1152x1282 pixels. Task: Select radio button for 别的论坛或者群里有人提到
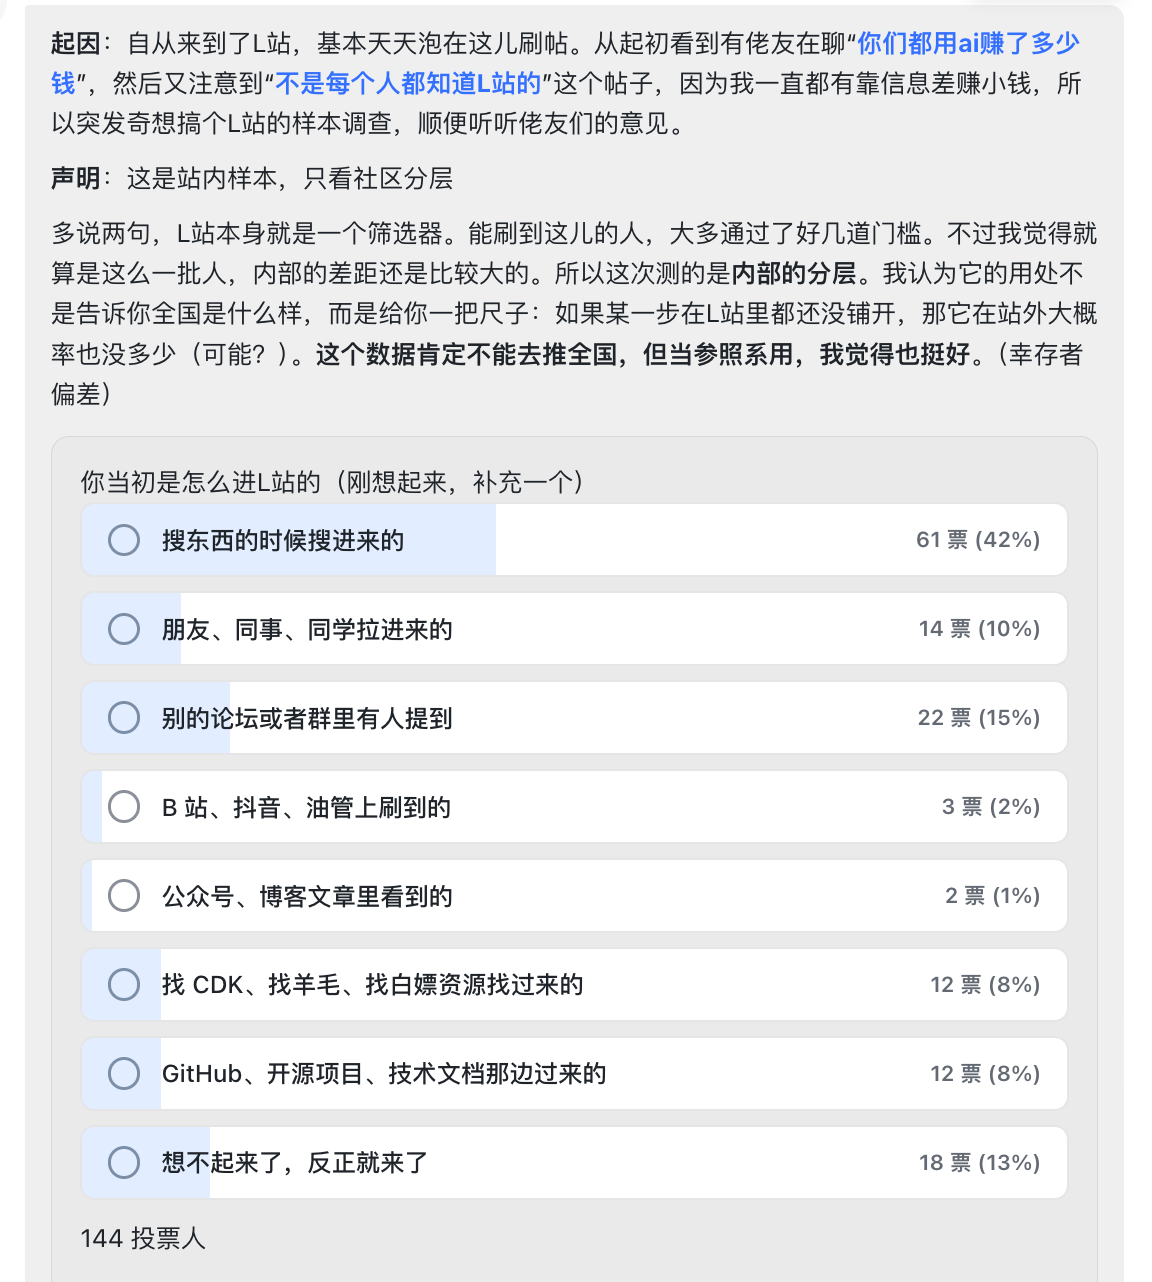(124, 718)
